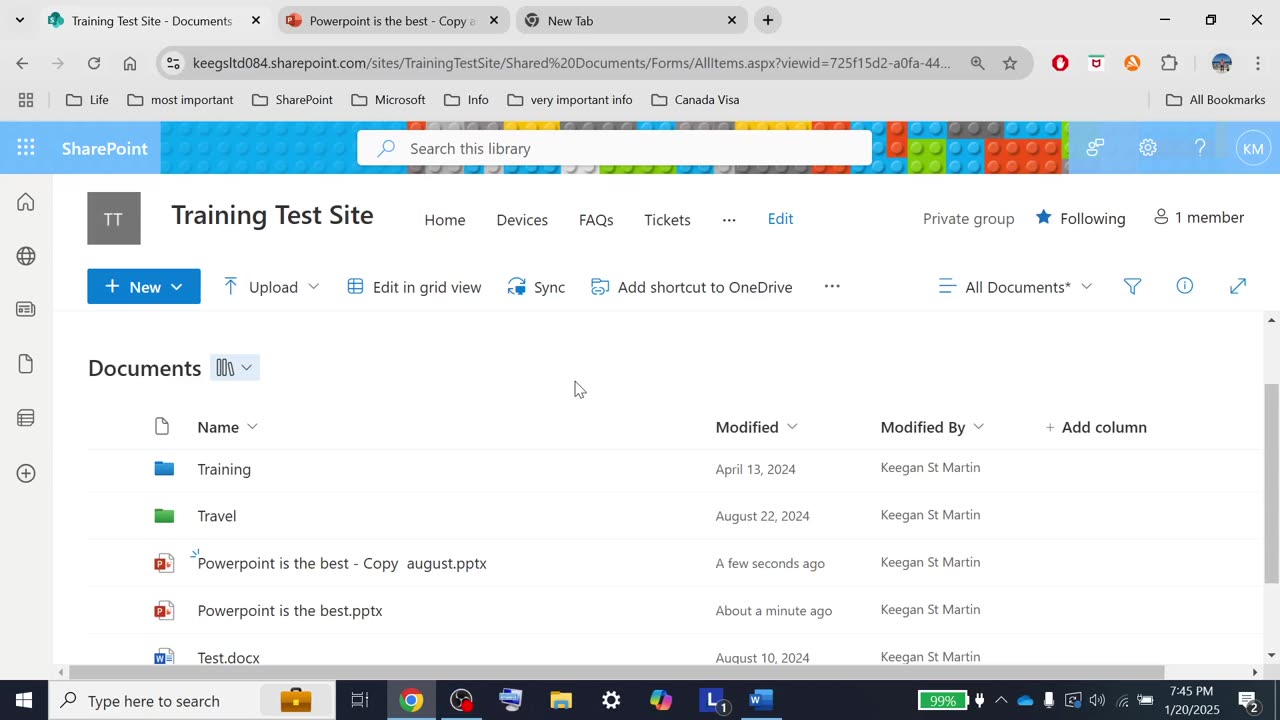Open the All Documents view switcher
The image size is (1280, 720).
tap(1015, 287)
